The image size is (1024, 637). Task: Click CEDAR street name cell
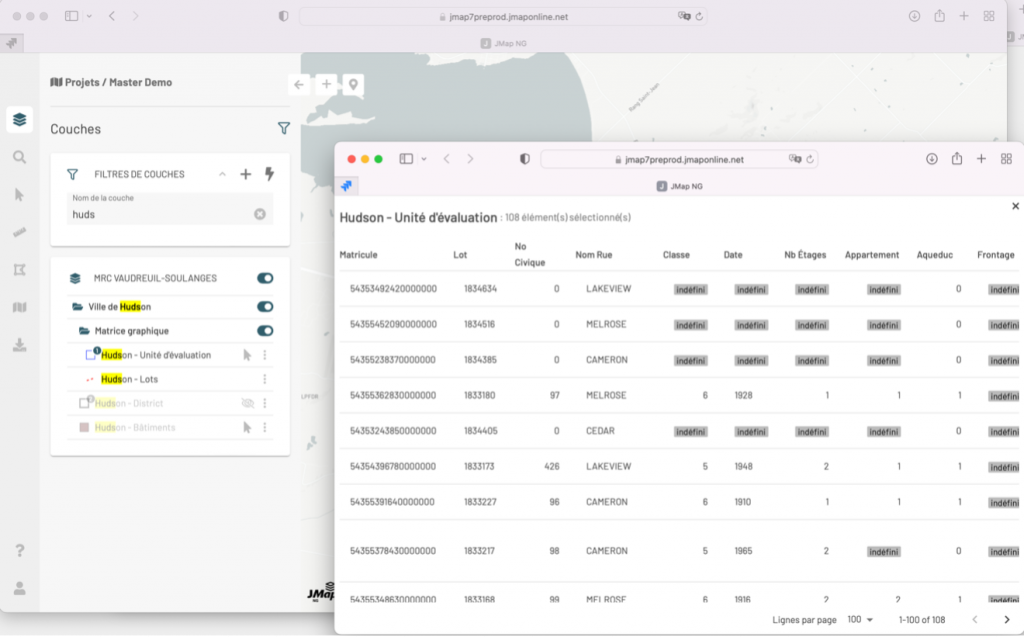coord(600,431)
